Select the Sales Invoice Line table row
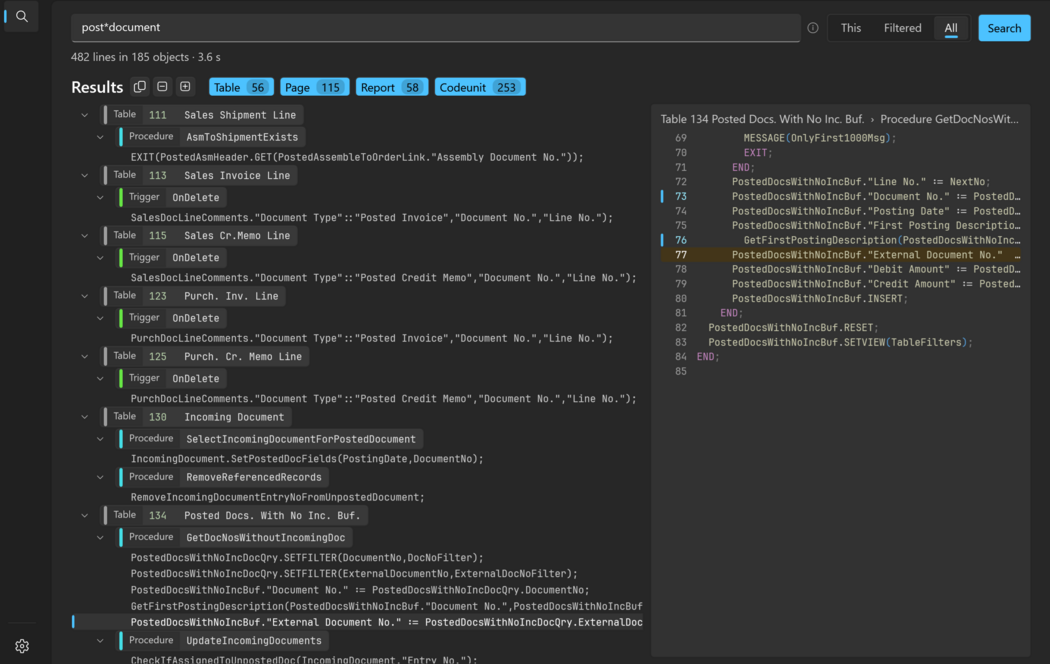 [200, 175]
